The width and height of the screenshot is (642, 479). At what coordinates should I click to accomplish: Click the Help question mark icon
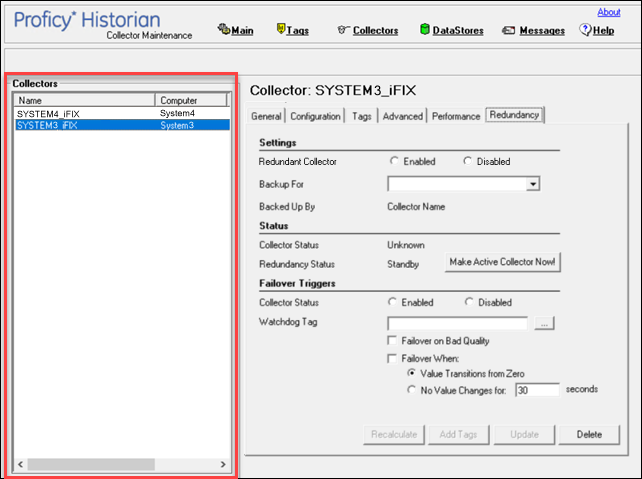pos(585,29)
